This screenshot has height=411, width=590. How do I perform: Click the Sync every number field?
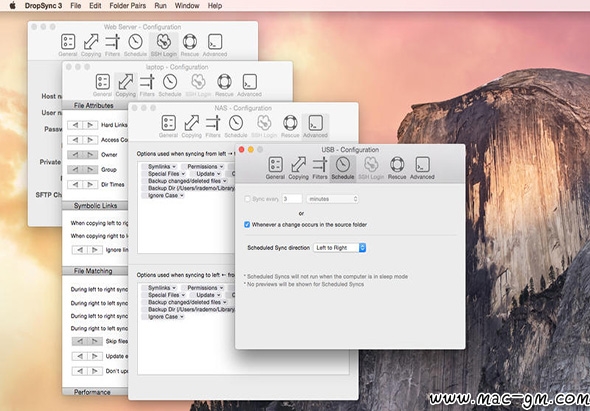(x=292, y=199)
